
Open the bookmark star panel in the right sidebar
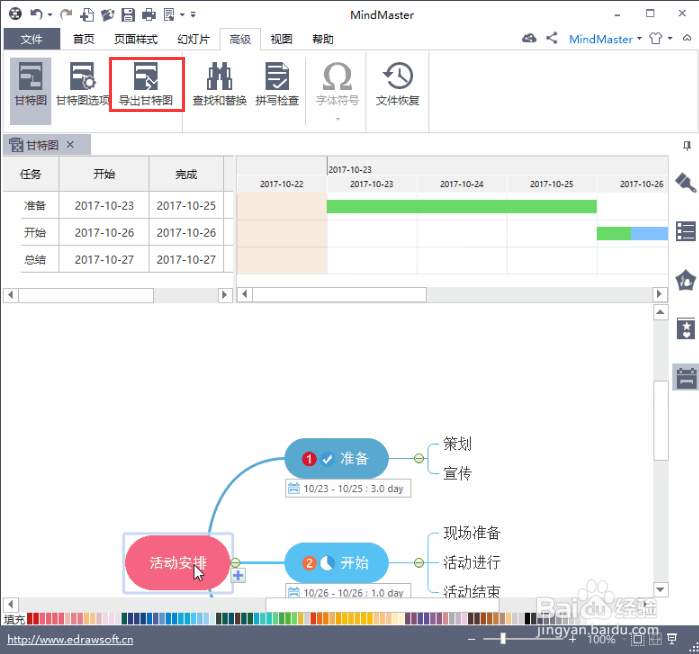click(x=686, y=329)
